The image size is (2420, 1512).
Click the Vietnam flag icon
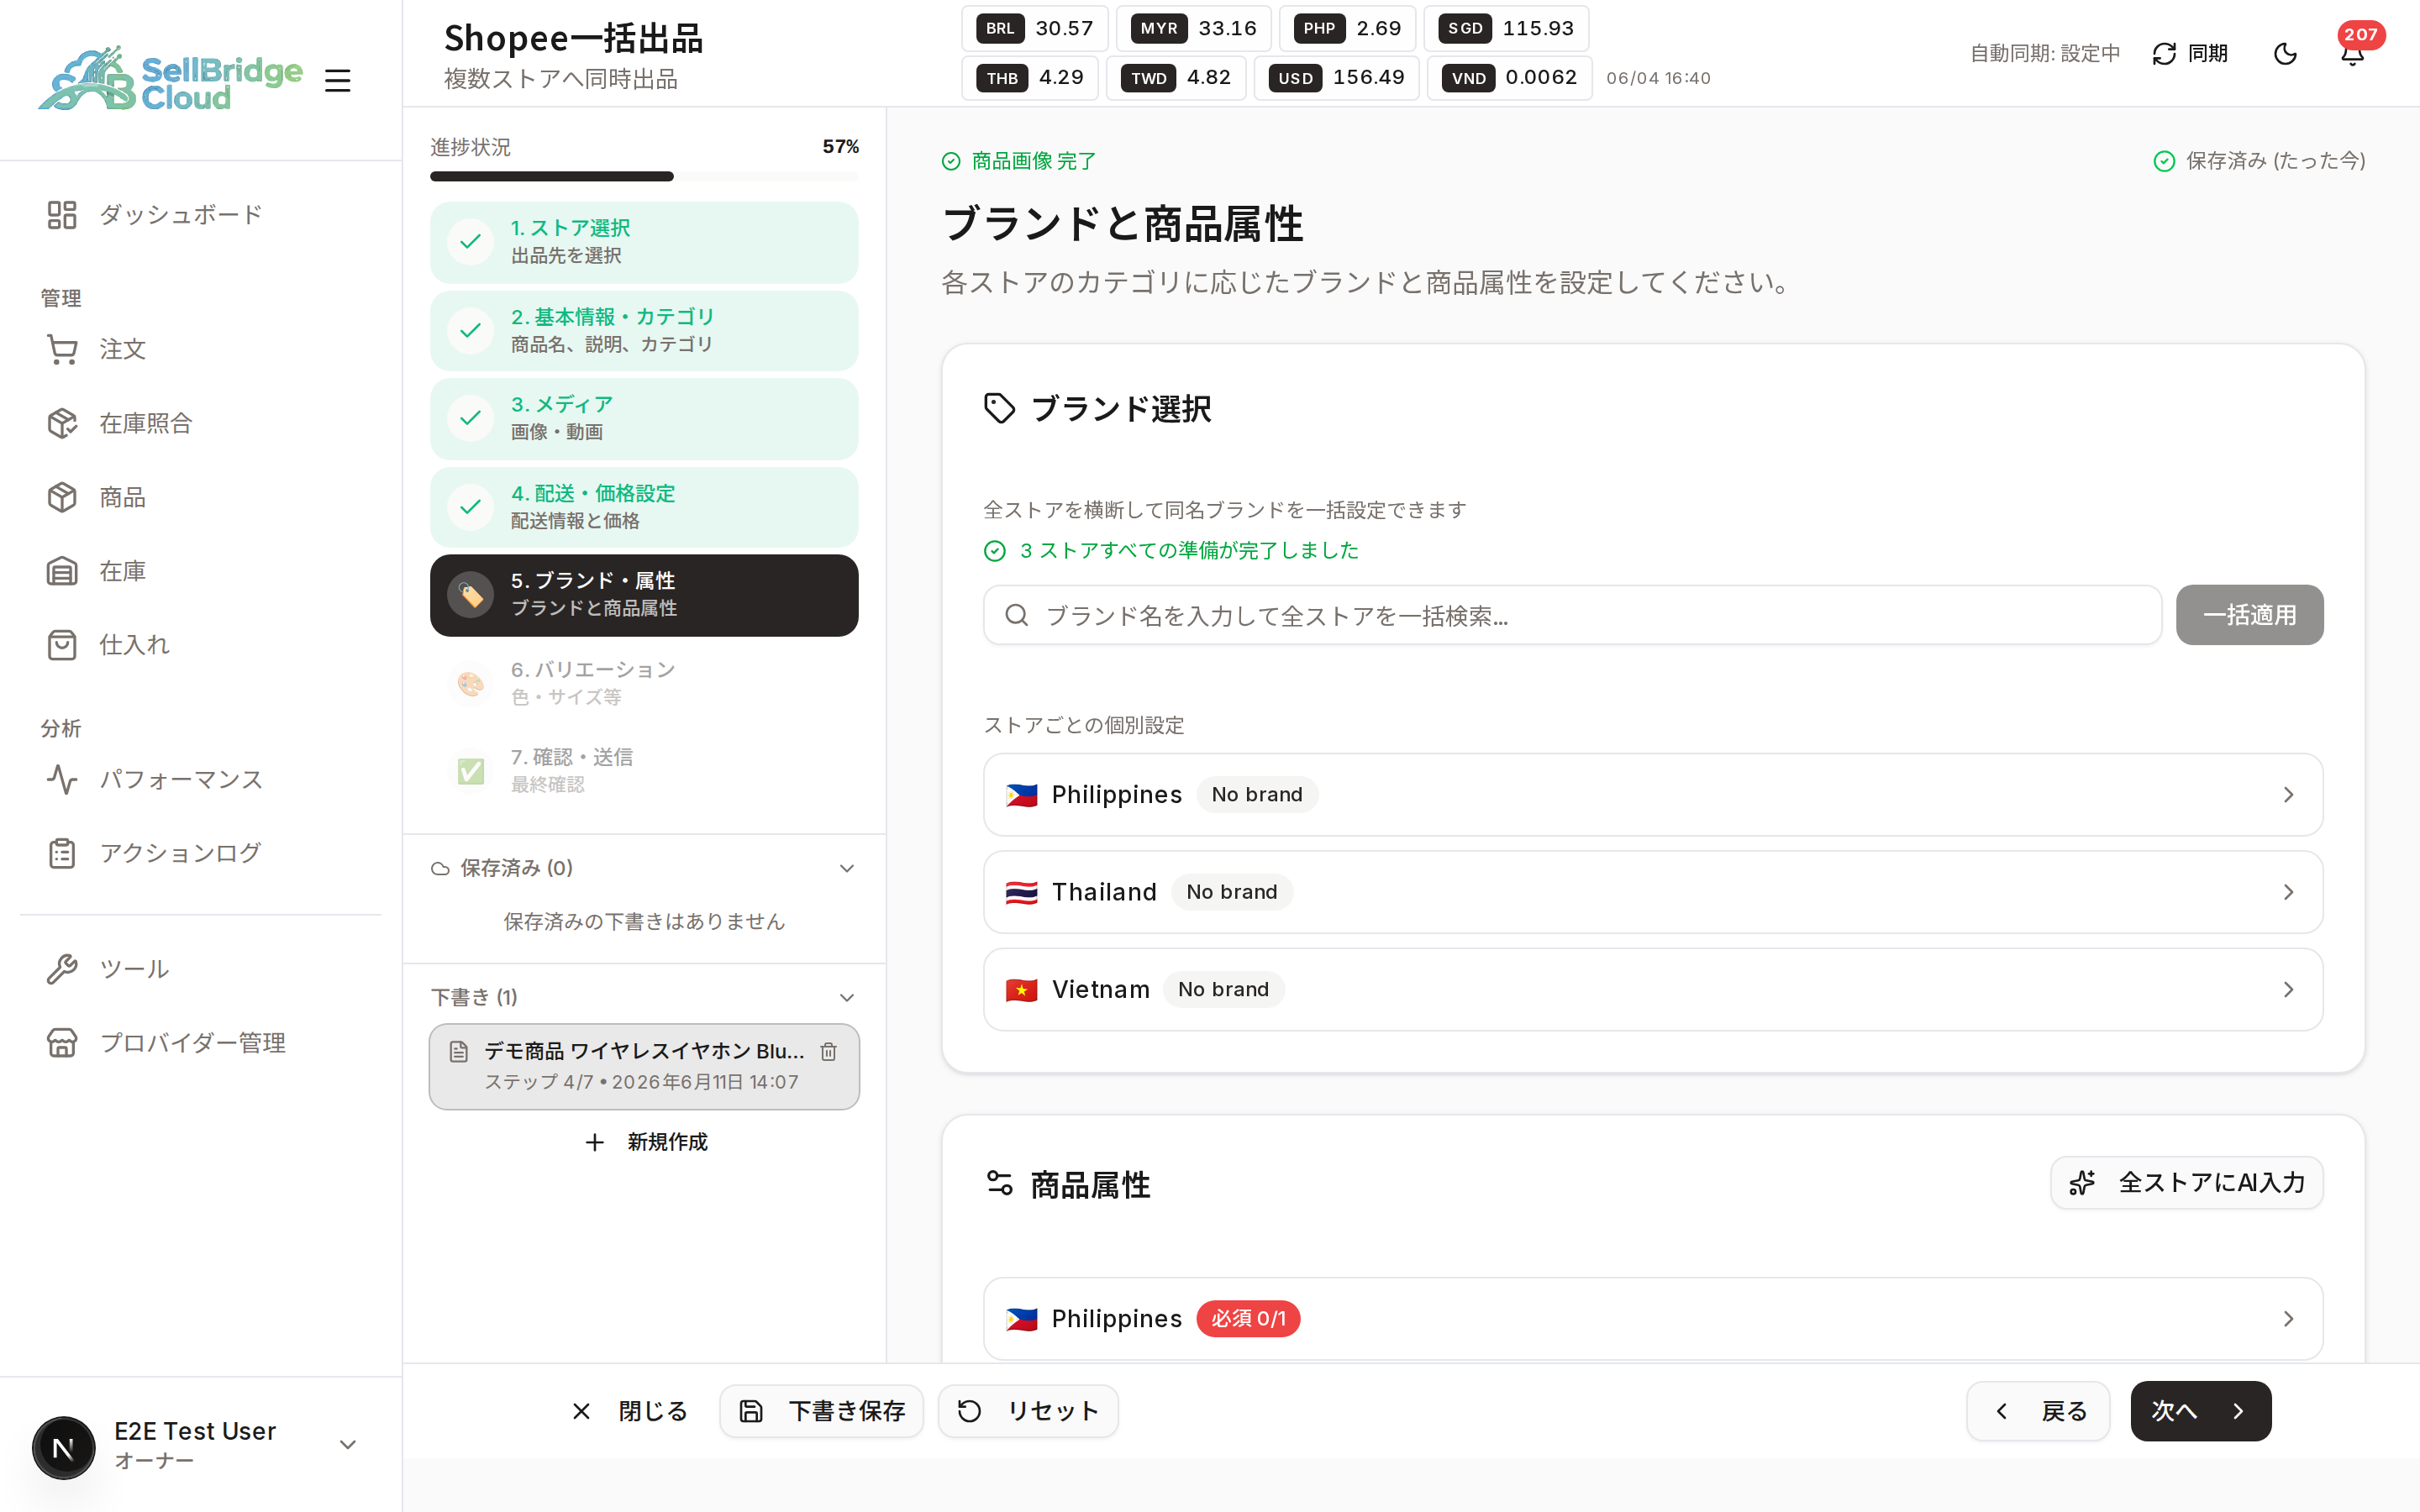[1021, 990]
